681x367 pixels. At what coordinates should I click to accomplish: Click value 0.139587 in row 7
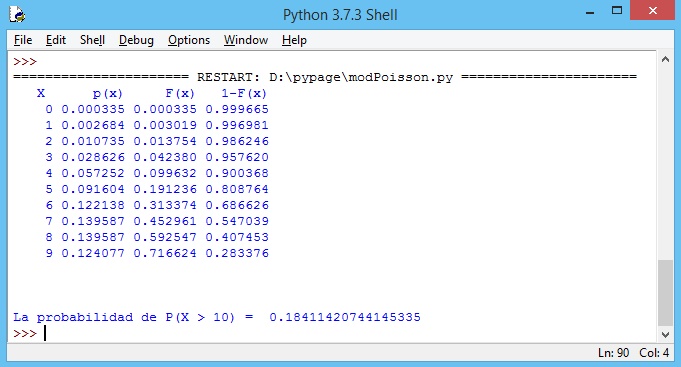pos(93,222)
